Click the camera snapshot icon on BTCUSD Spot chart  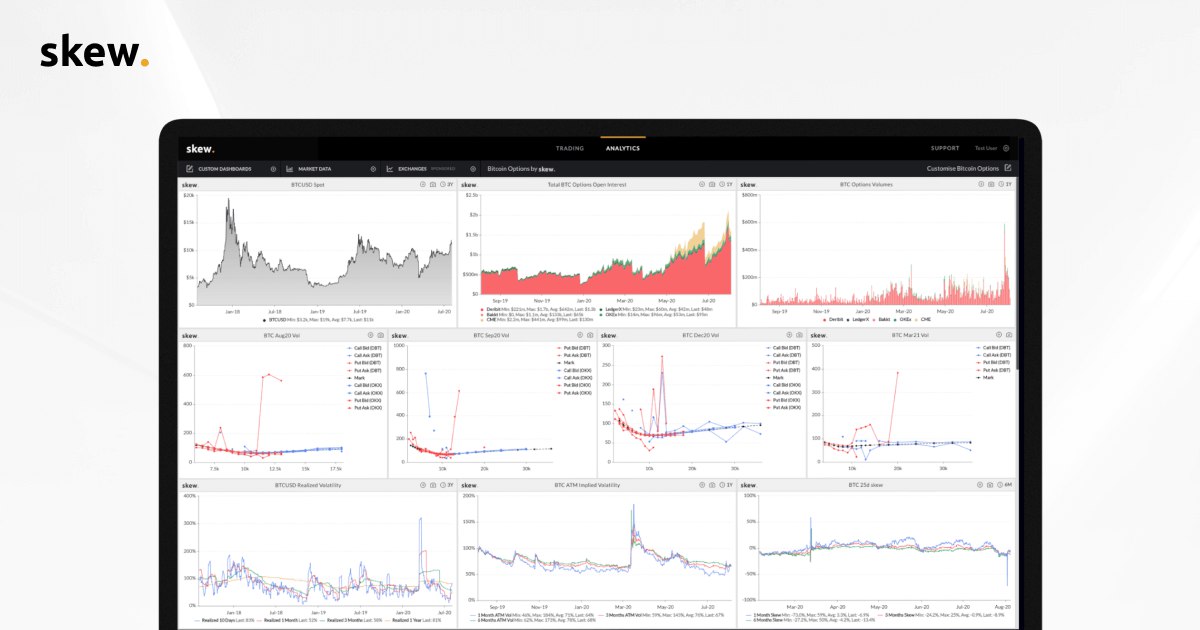point(433,184)
